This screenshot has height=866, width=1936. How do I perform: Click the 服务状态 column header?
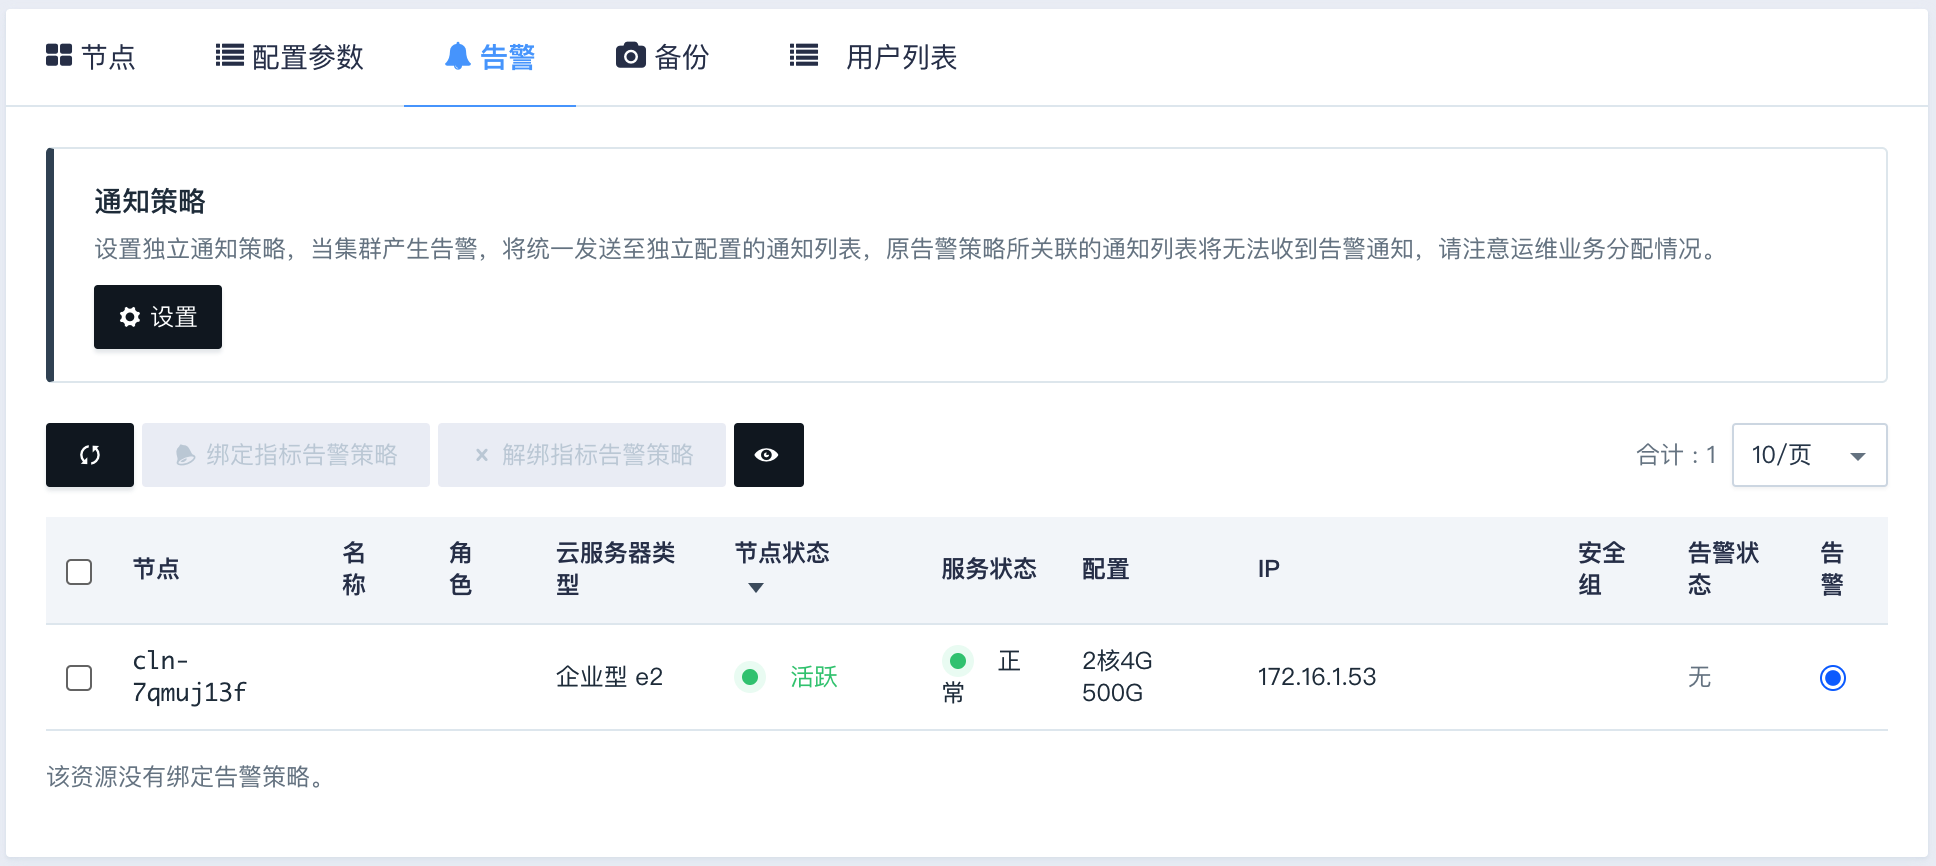989,569
